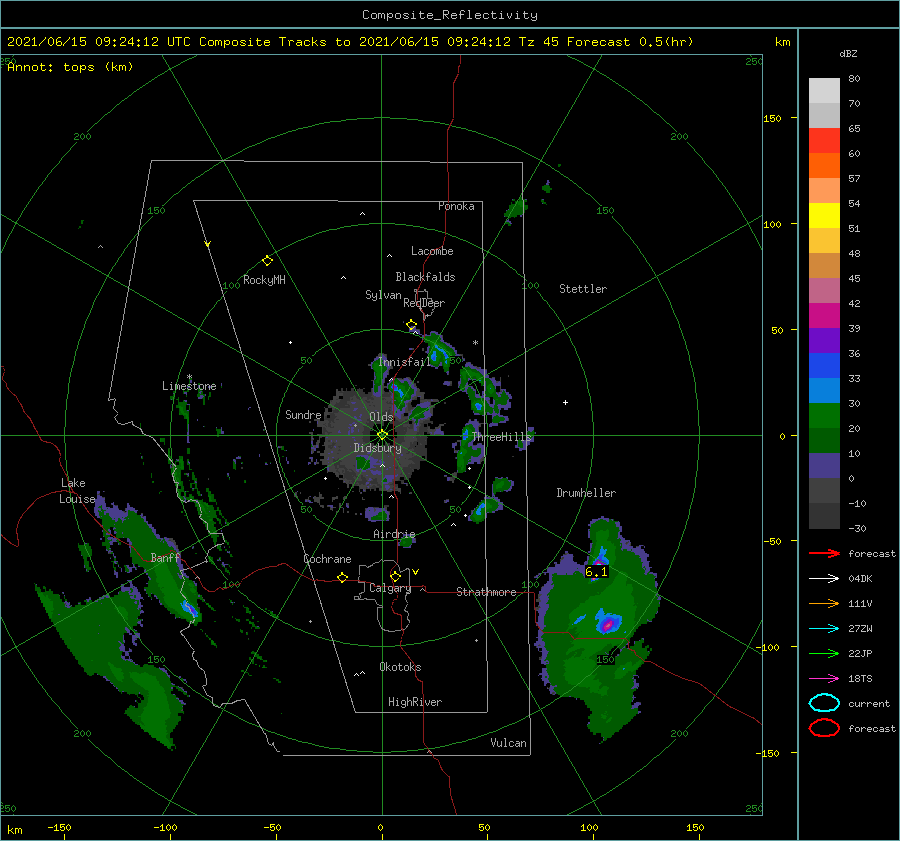The image size is (900, 841).
Task: Click the red forecast arrow in legend
Action: coord(824,553)
